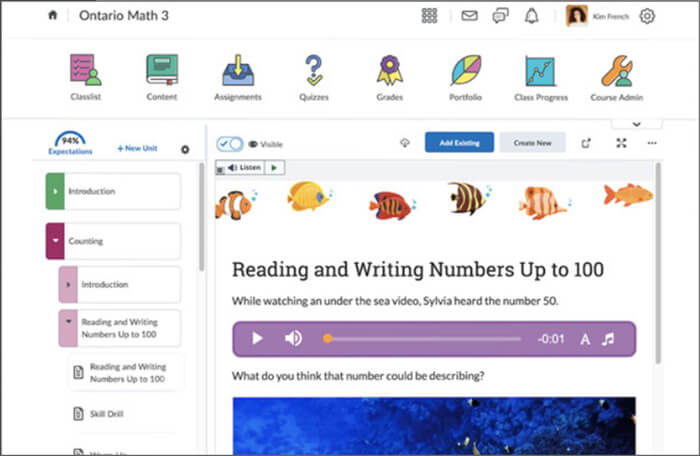The image size is (700, 456).
Task: Select the green Introduction unit
Action: click(113, 191)
